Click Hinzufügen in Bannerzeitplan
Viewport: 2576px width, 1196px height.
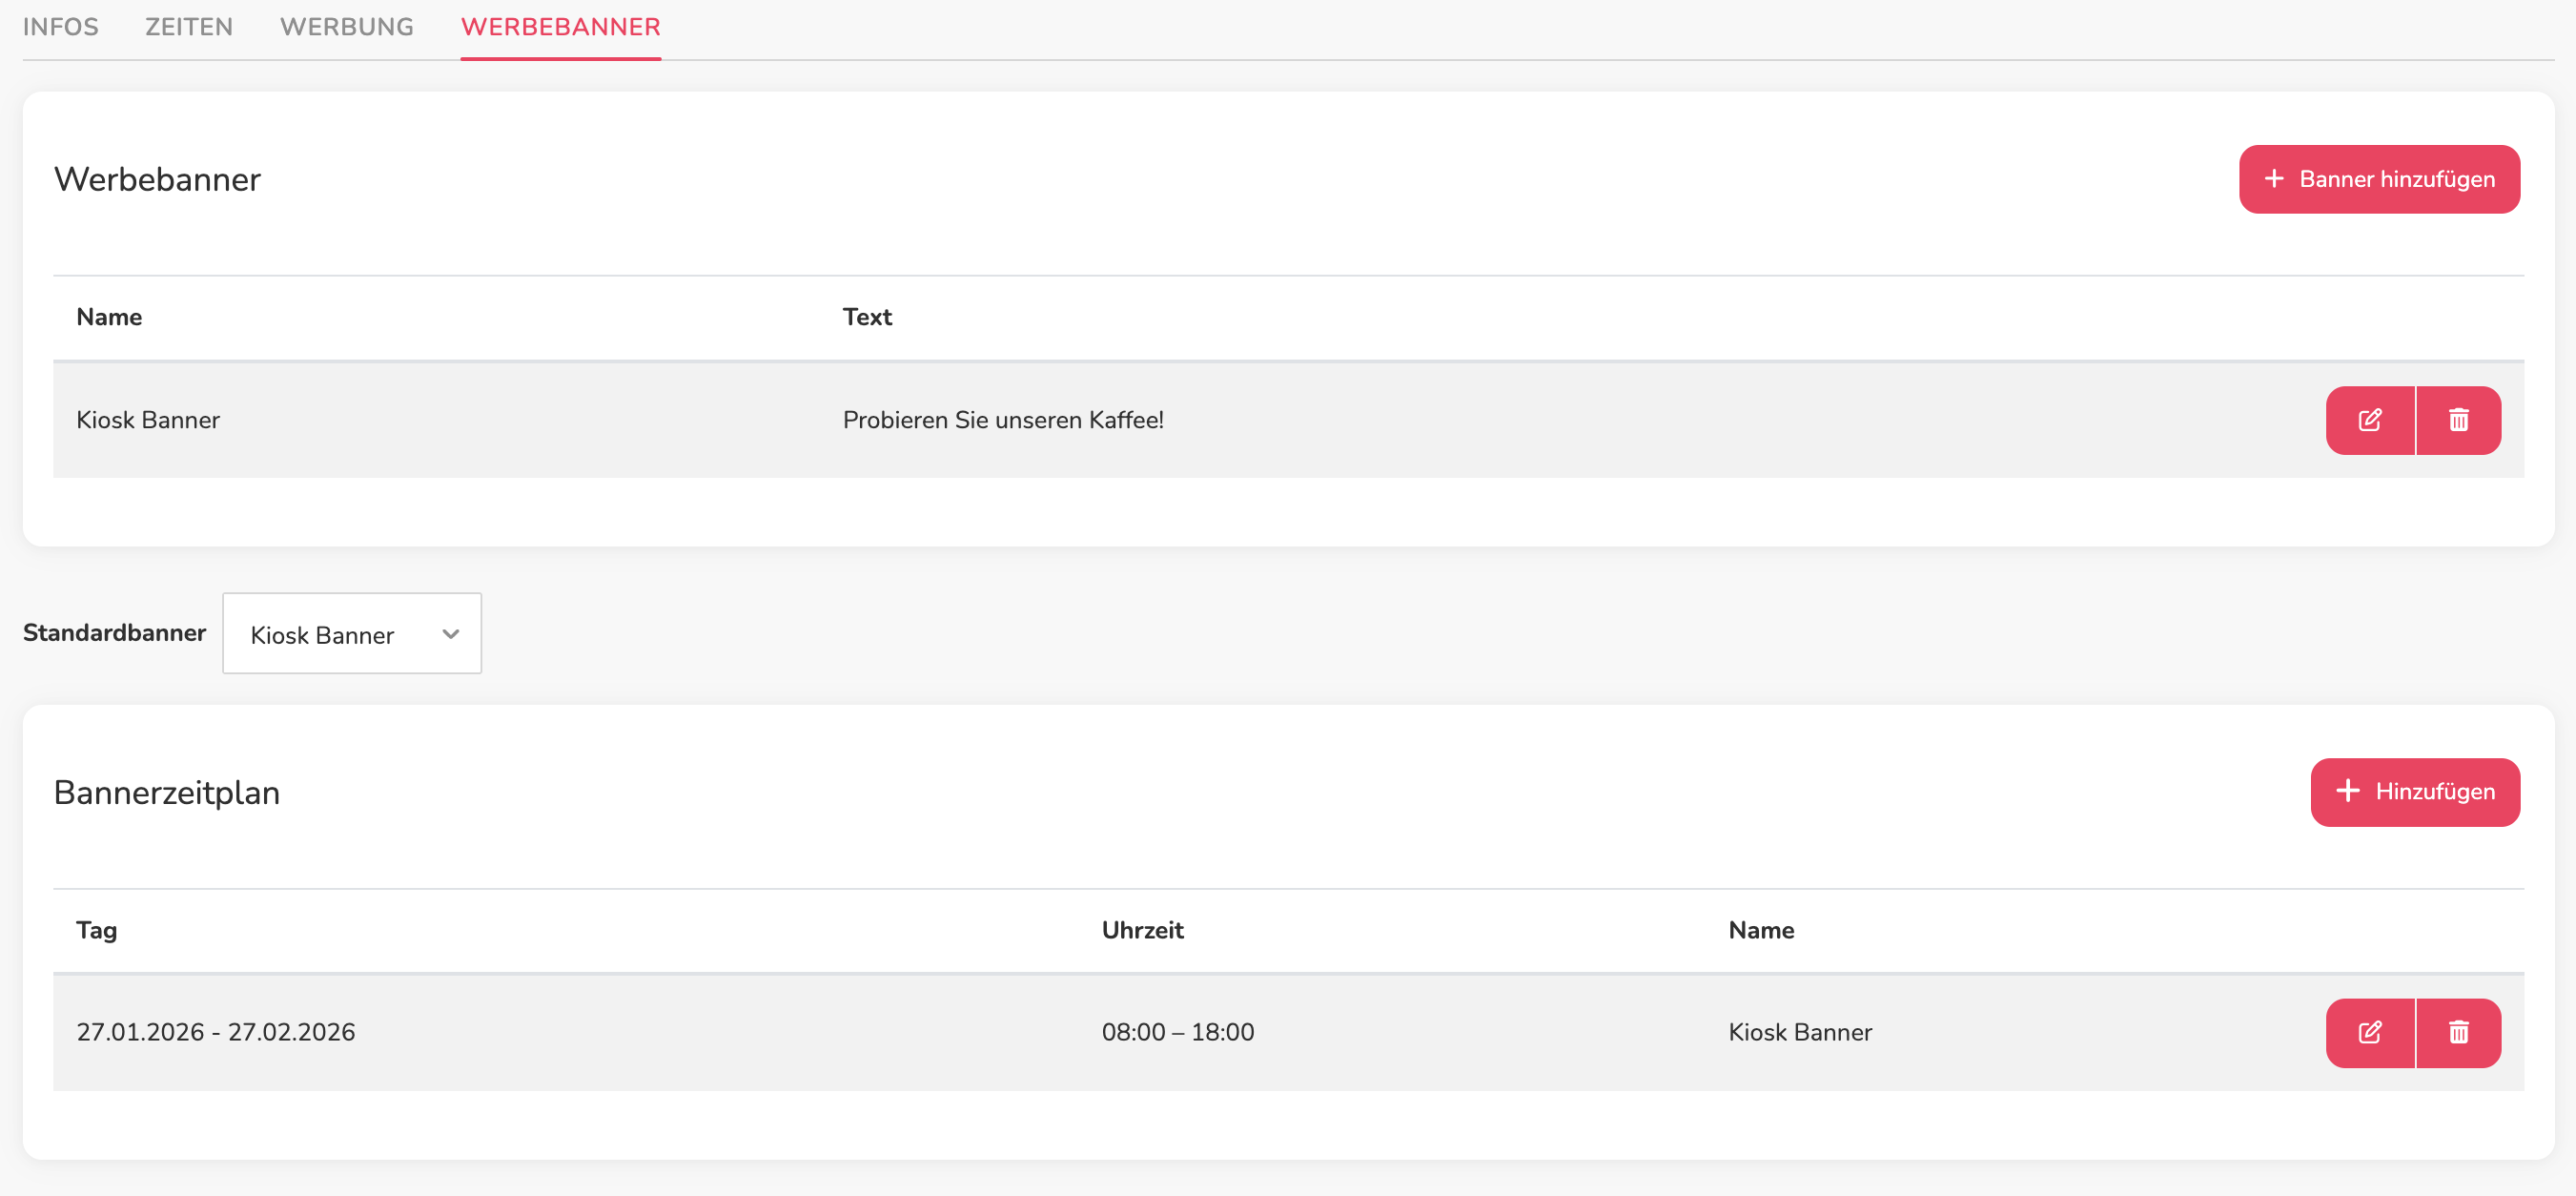(2415, 792)
